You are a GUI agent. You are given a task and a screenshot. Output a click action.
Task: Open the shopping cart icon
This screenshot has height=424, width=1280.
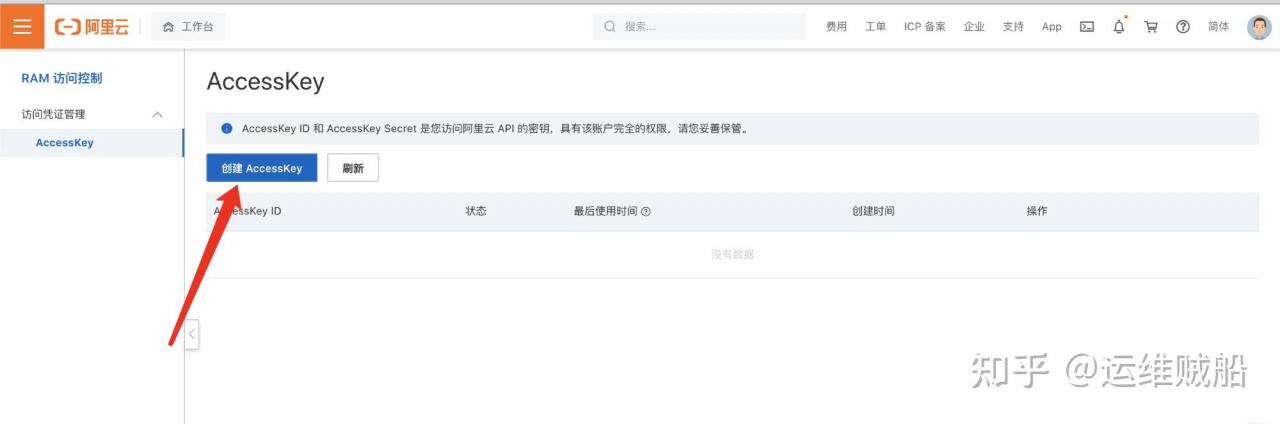(x=1151, y=27)
